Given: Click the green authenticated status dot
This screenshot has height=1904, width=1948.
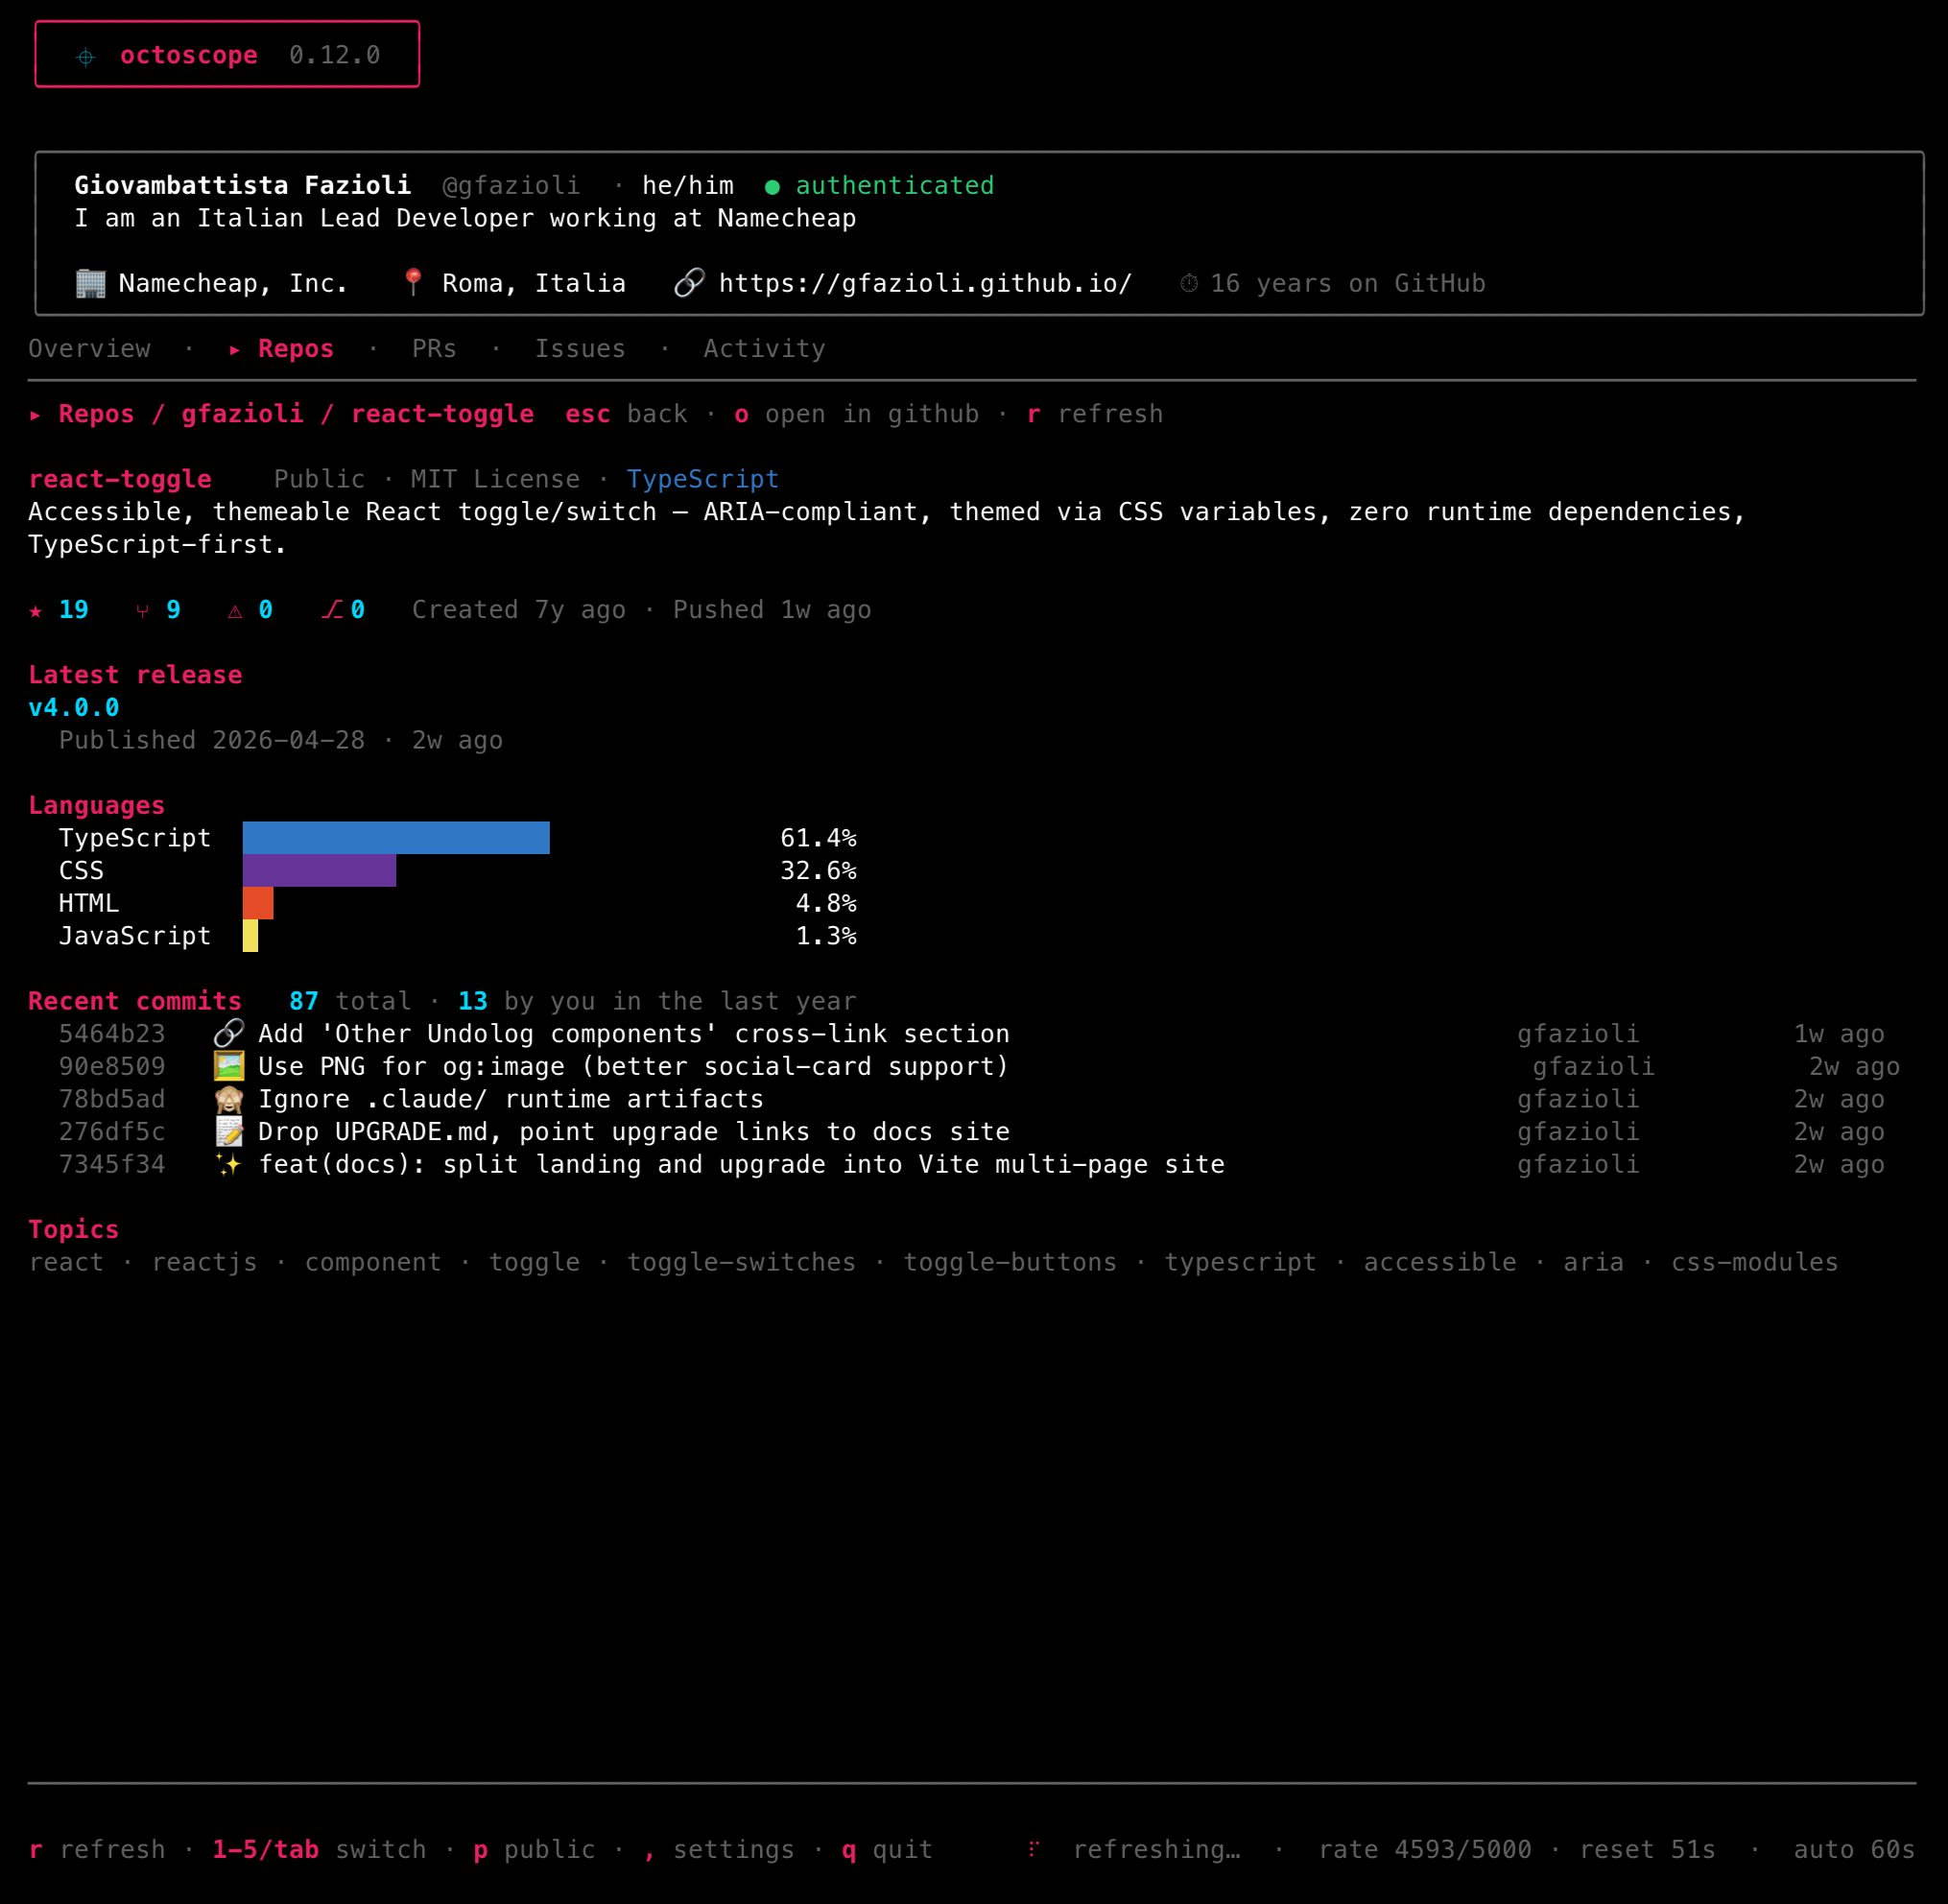Looking at the screenshot, I should tap(772, 187).
